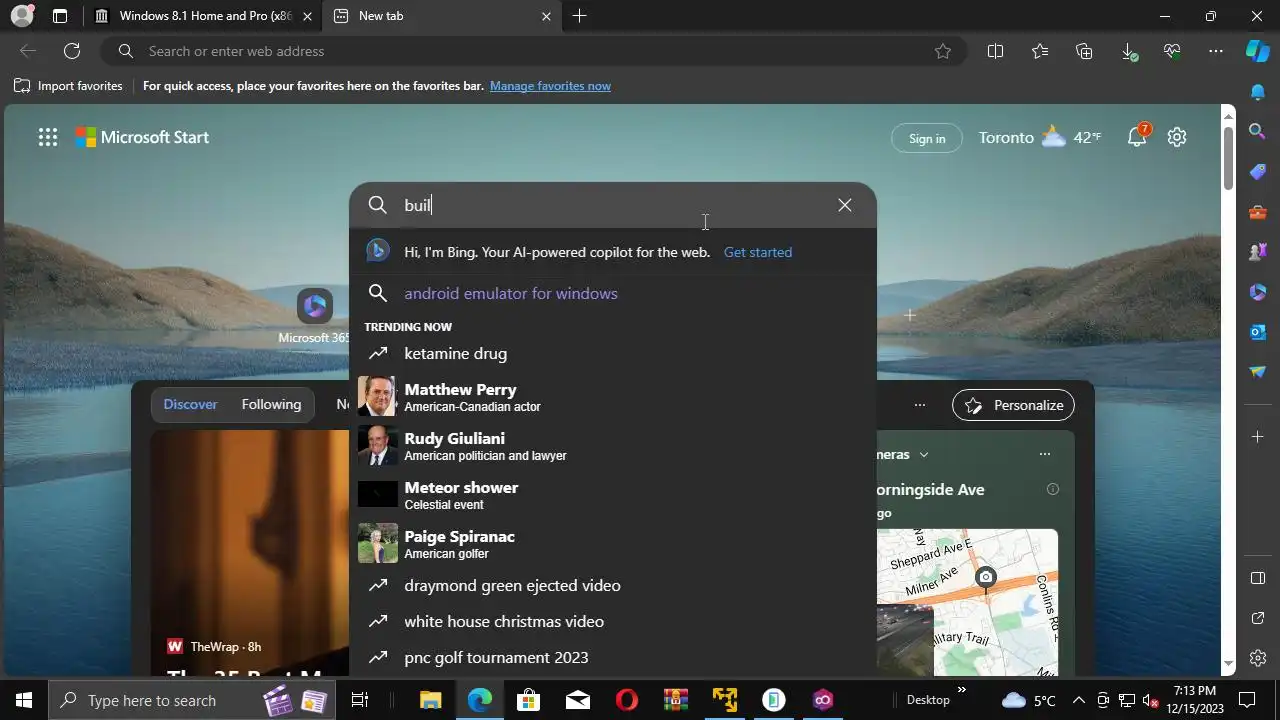Refresh the page with reload icon
Viewport: 1280px width, 720px height.
click(72, 51)
